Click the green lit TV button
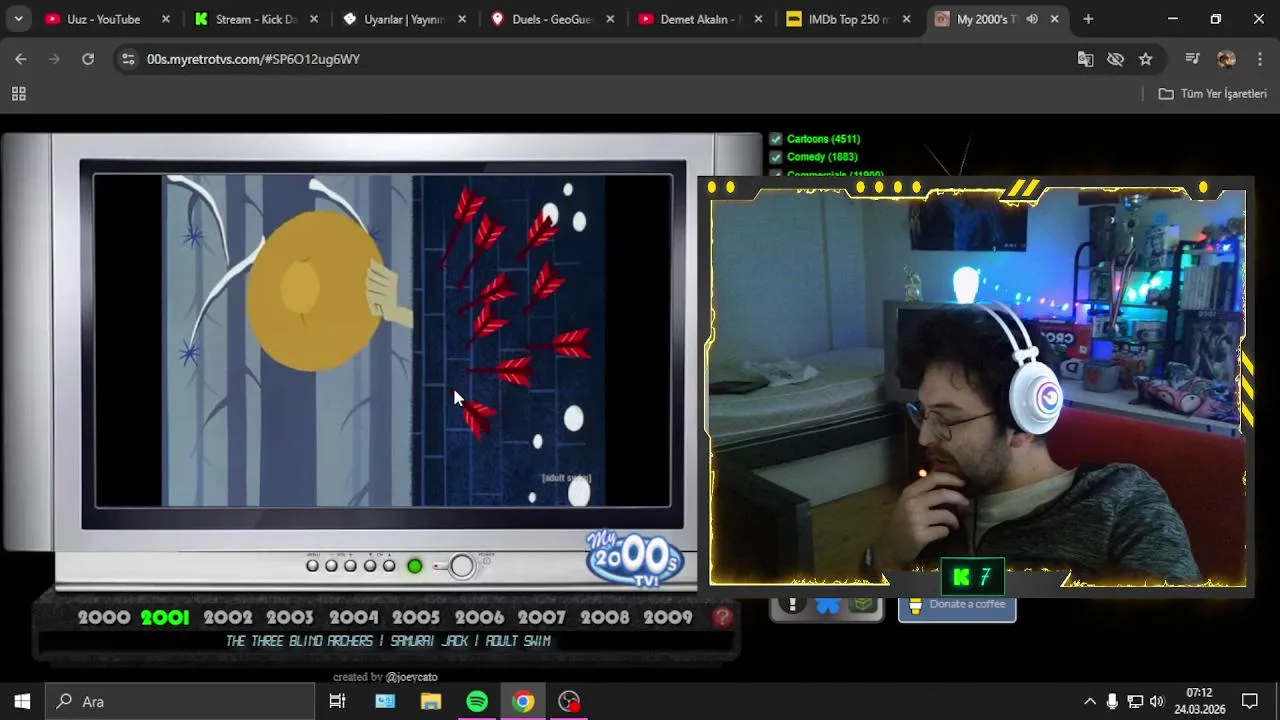The image size is (1280, 720). coord(414,566)
